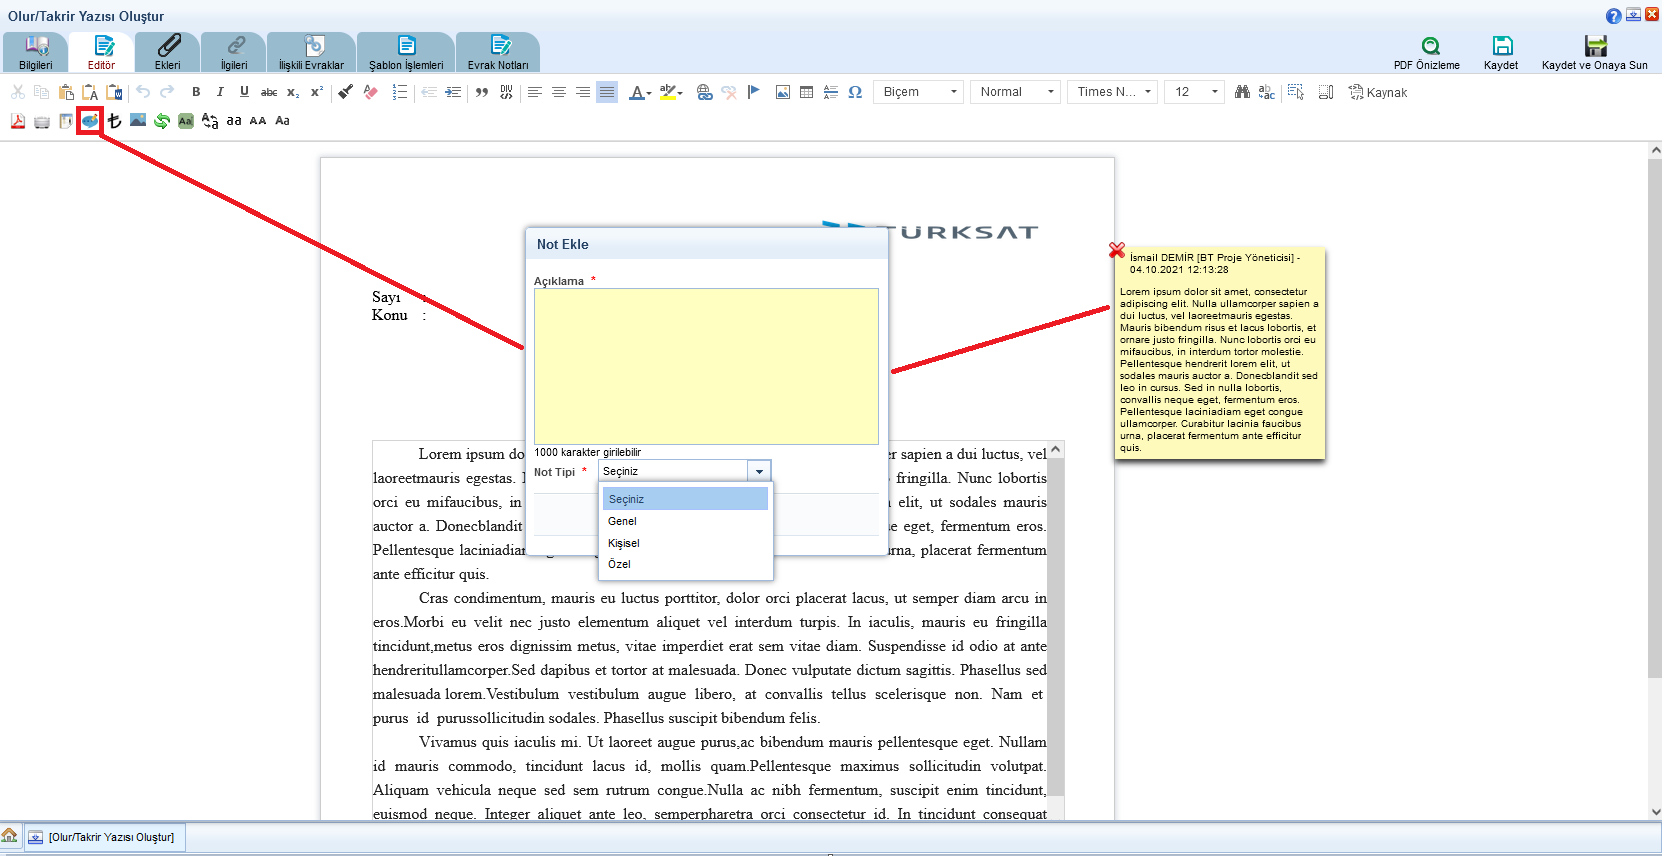Click the insert link icon
This screenshot has height=856, width=1662.
[705, 92]
